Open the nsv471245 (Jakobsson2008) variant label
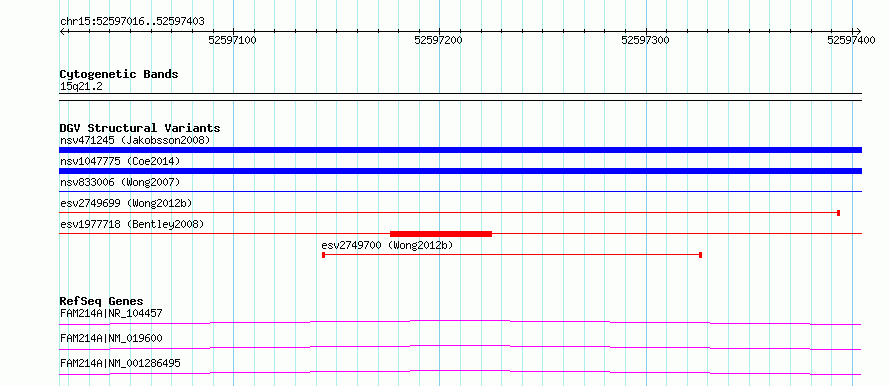This screenshot has height=386, width=890. [135, 140]
